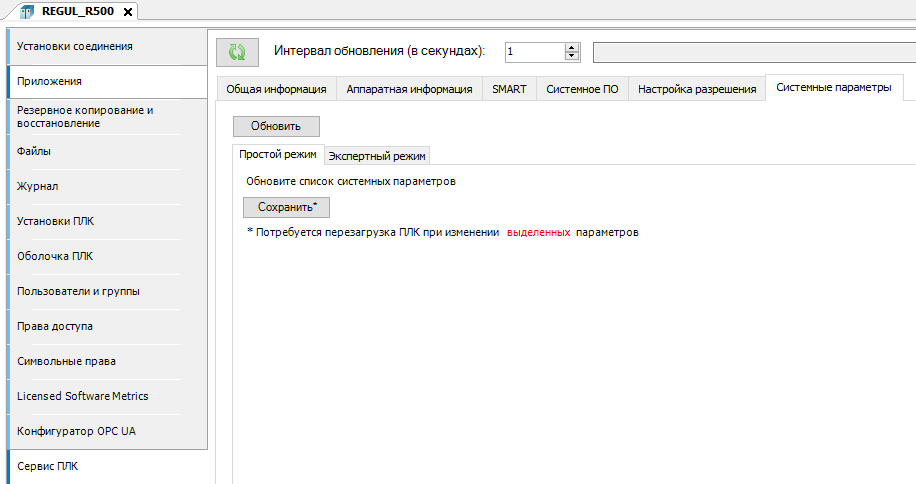
Task: Open Установки соединения in the sidebar
Action: pos(75,47)
